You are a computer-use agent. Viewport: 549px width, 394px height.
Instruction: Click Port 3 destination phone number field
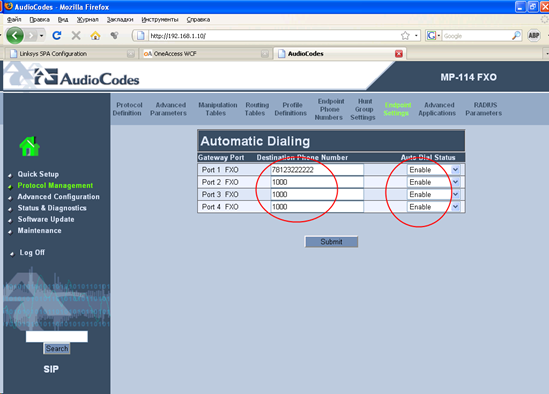(317, 194)
